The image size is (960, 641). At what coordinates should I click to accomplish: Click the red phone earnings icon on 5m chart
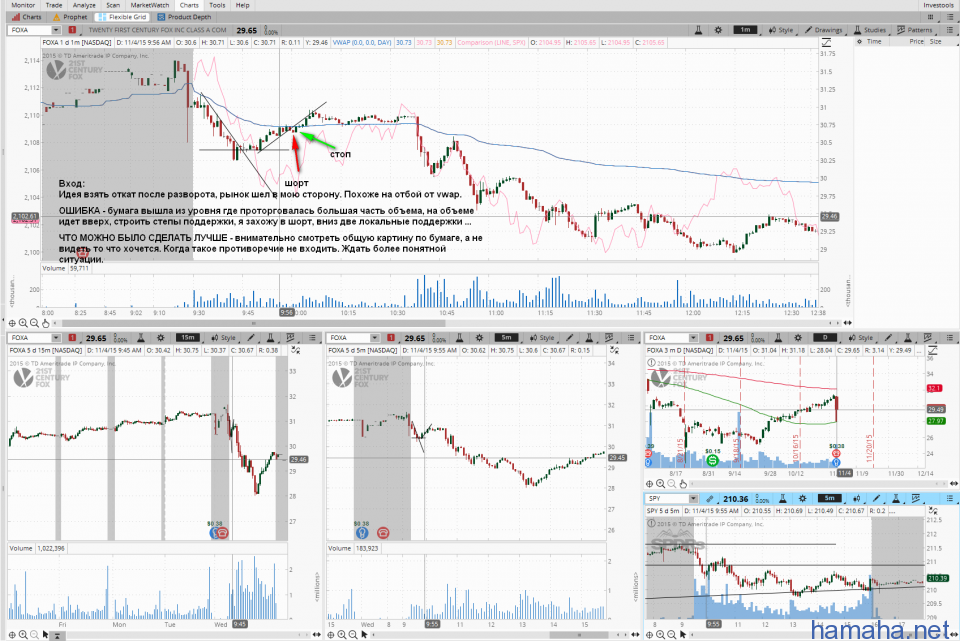point(383,533)
